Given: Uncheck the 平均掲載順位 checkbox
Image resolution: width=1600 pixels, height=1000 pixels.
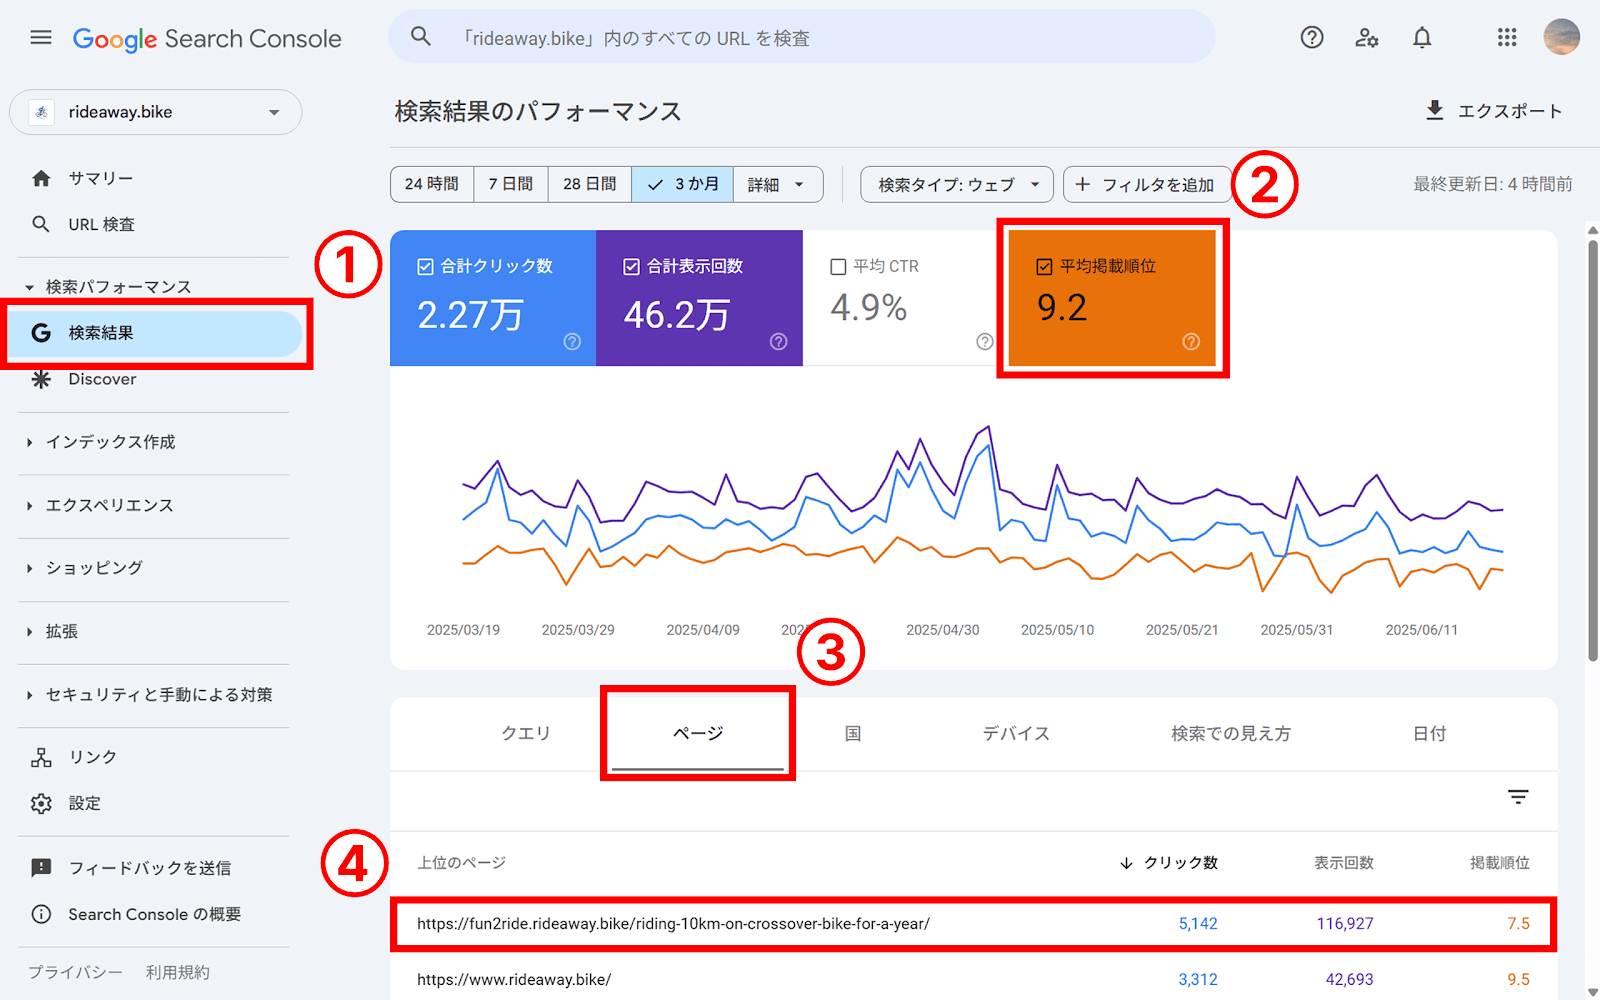Looking at the screenshot, I should (1043, 266).
